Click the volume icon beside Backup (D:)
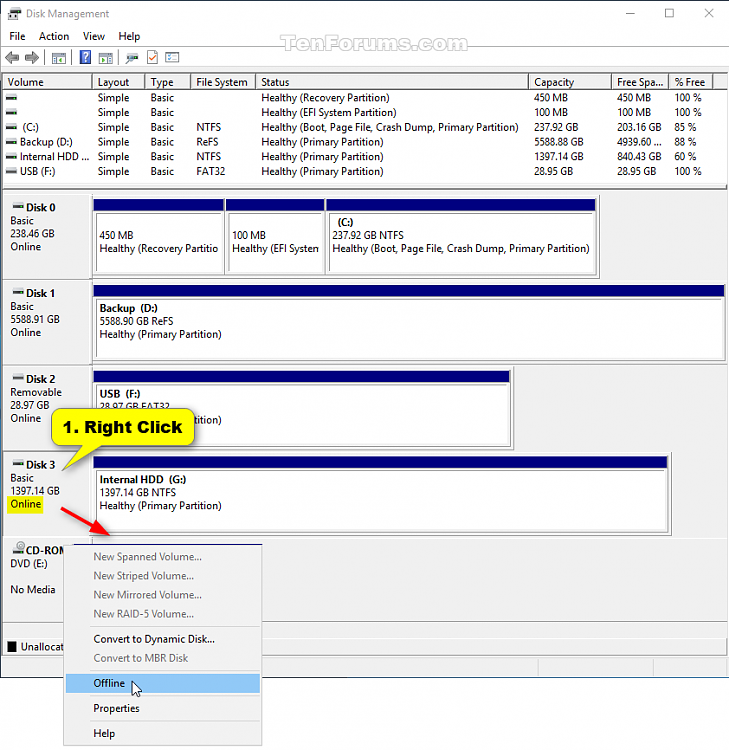Viewport: 729px width, 750px height. point(11,142)
